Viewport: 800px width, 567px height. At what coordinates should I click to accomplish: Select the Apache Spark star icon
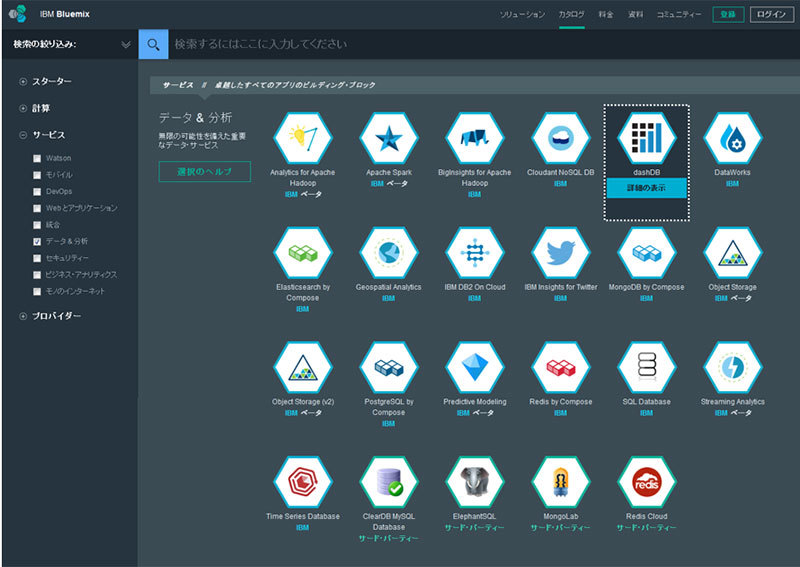tap(389, 138)
